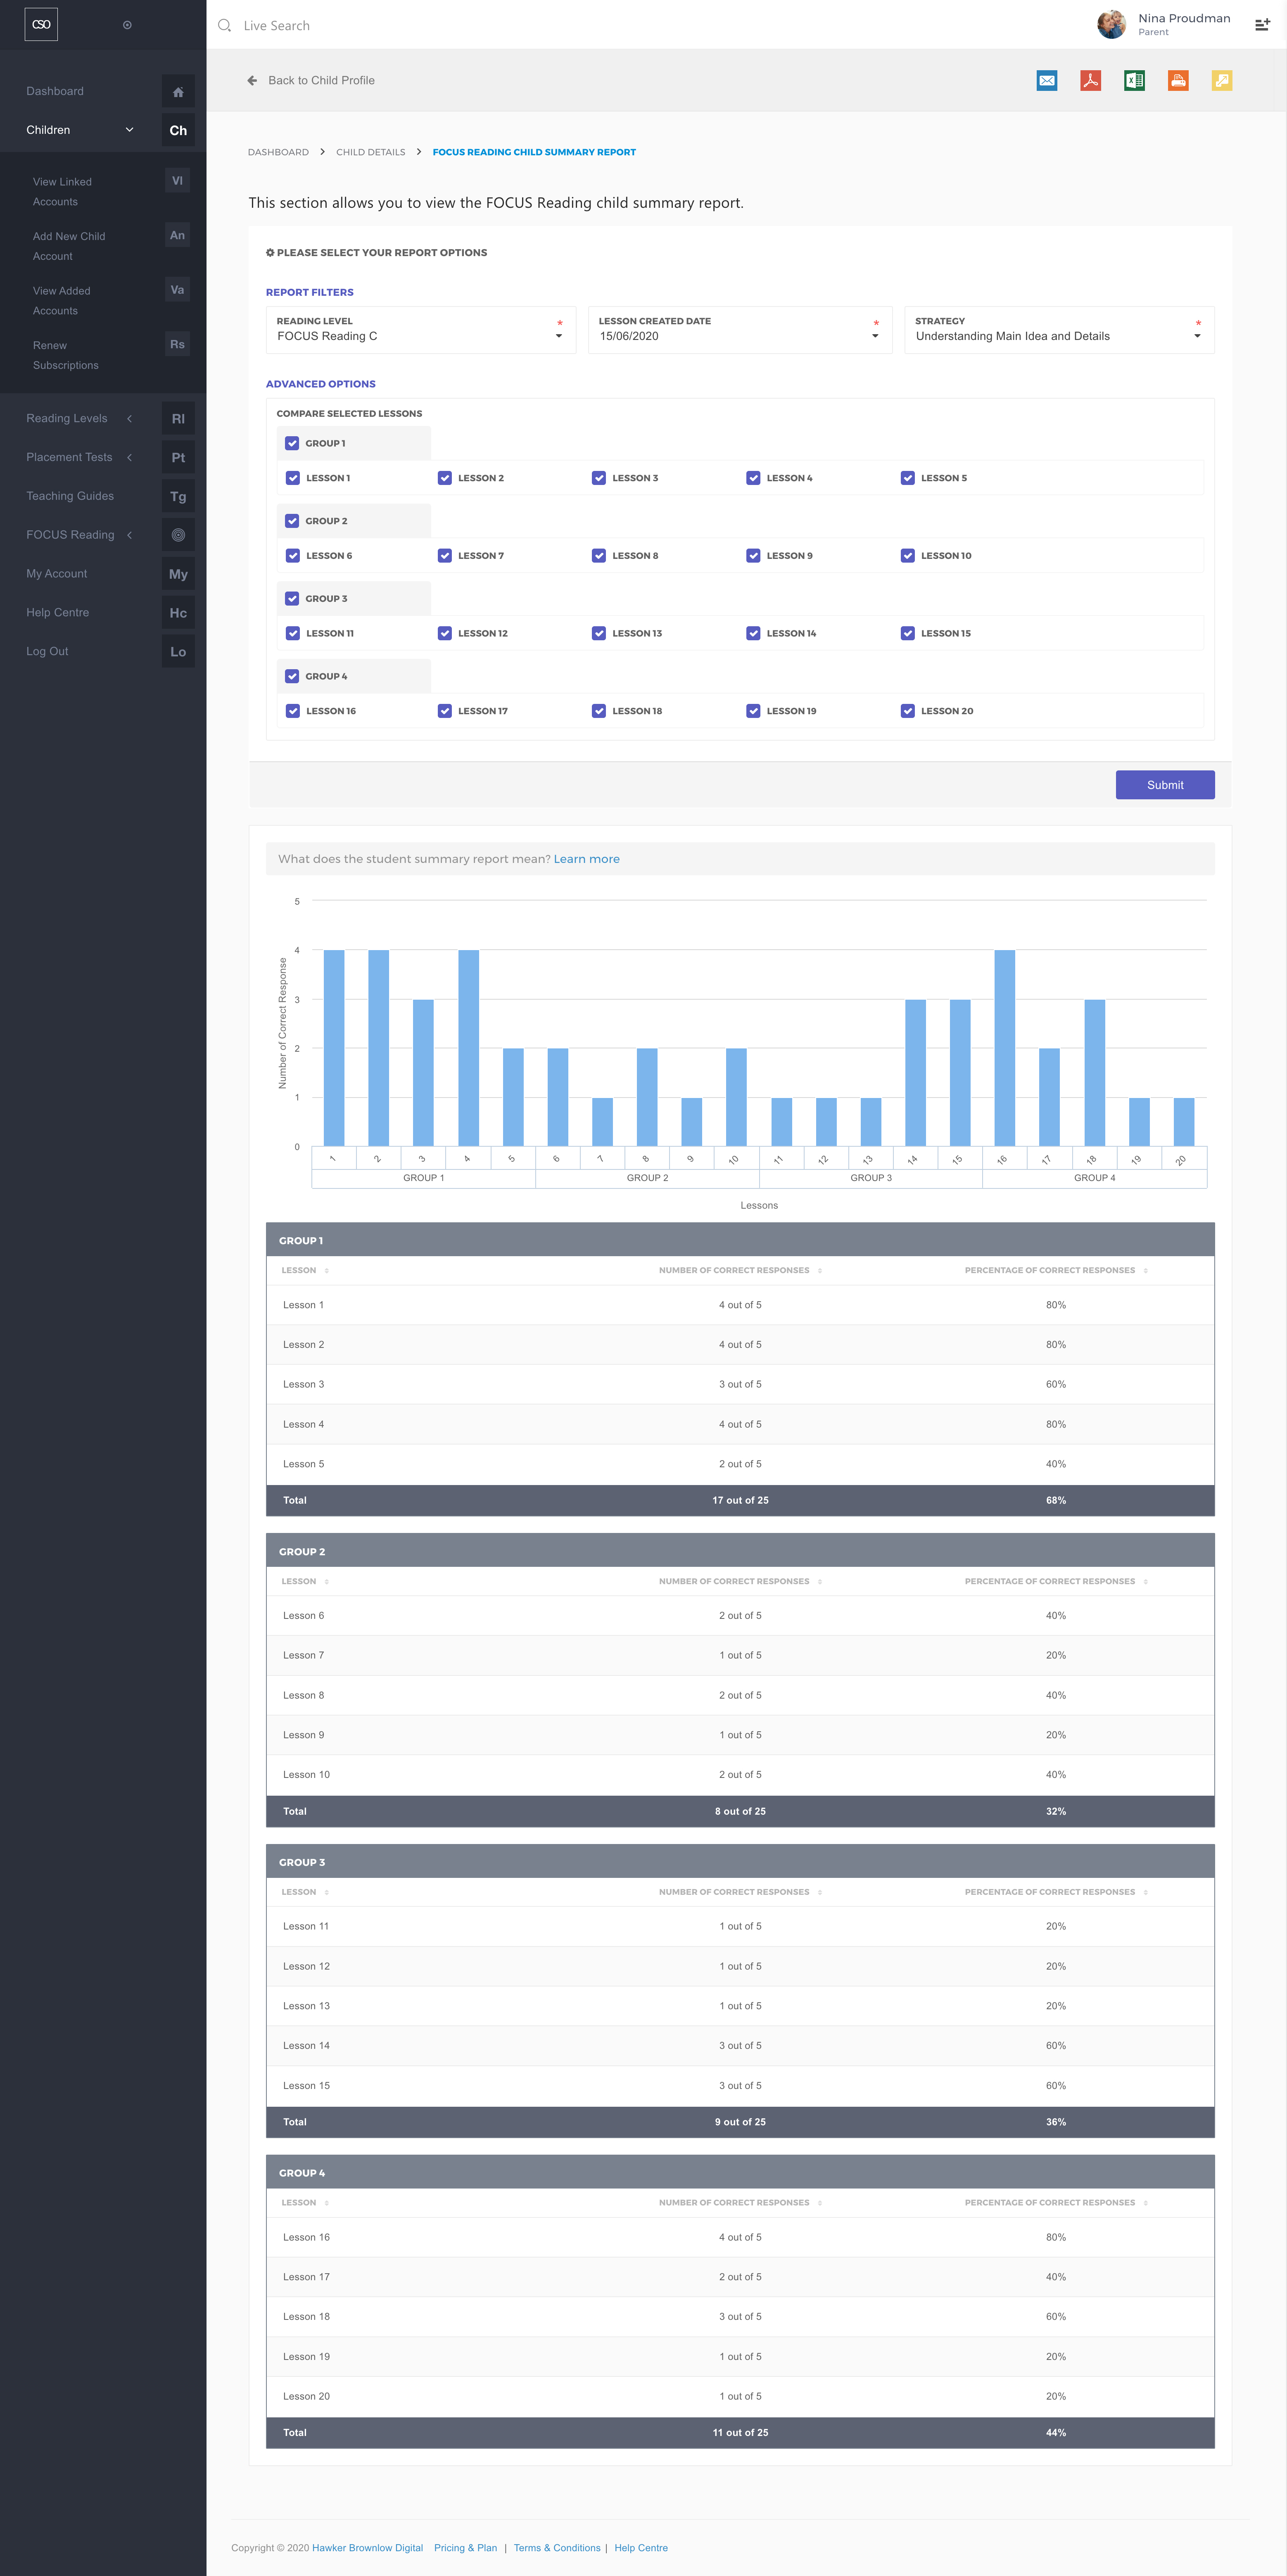Uncheck the Lesson 7 checkbox
Image resolution: width=1287 pixels, height=2576 pixels.
[x=445, y=556]
